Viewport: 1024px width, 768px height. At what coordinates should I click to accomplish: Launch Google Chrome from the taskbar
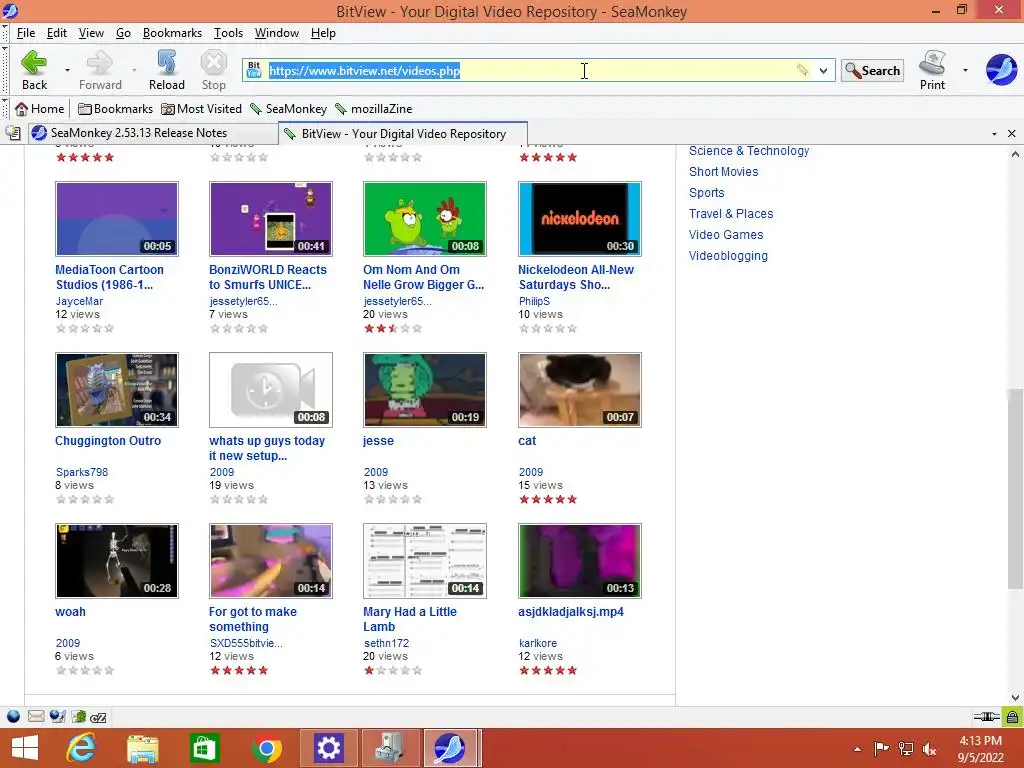(266, 748)
